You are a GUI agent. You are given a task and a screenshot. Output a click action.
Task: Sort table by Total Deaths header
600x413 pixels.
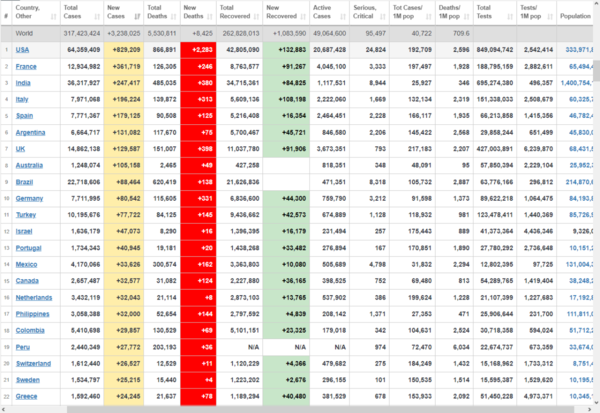(x=162, y=16)
